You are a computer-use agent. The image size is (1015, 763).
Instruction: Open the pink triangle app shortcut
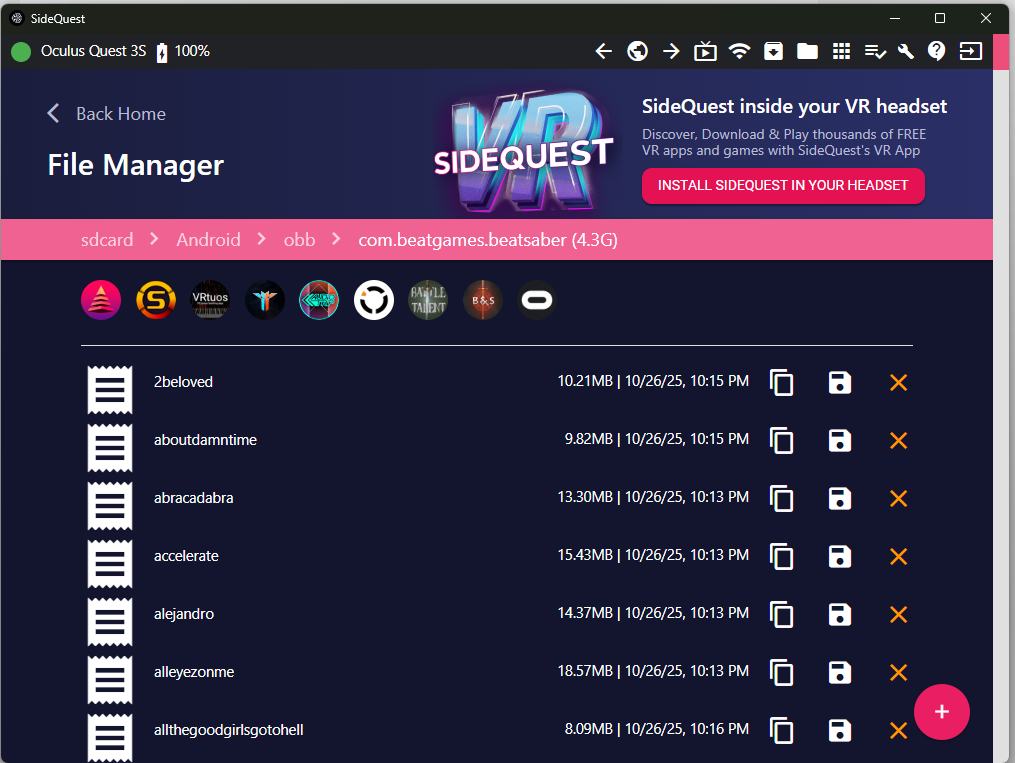101,300
